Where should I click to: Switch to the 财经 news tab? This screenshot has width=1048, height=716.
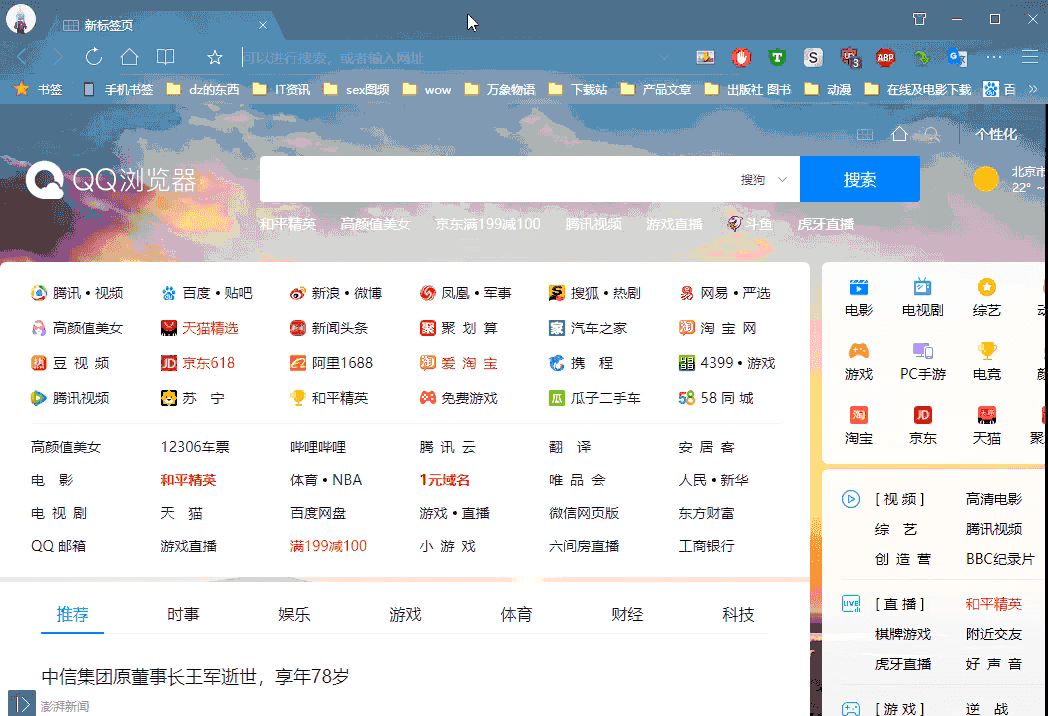point(627,614)
